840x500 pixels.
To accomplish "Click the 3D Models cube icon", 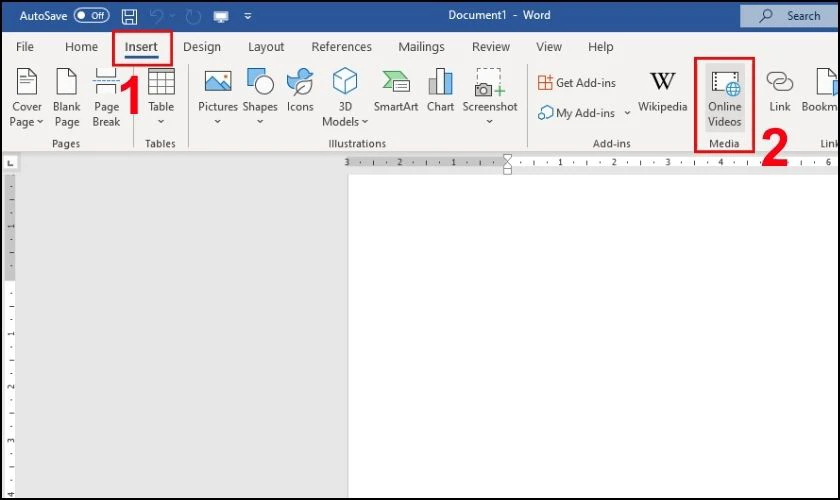I will [345, 81].
